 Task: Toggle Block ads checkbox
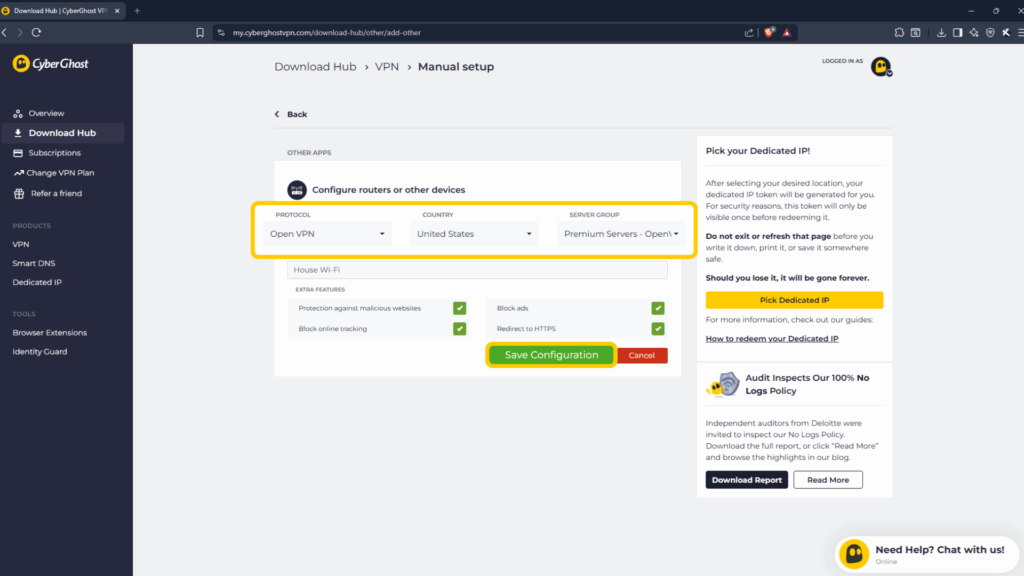(x=658, y=308)
